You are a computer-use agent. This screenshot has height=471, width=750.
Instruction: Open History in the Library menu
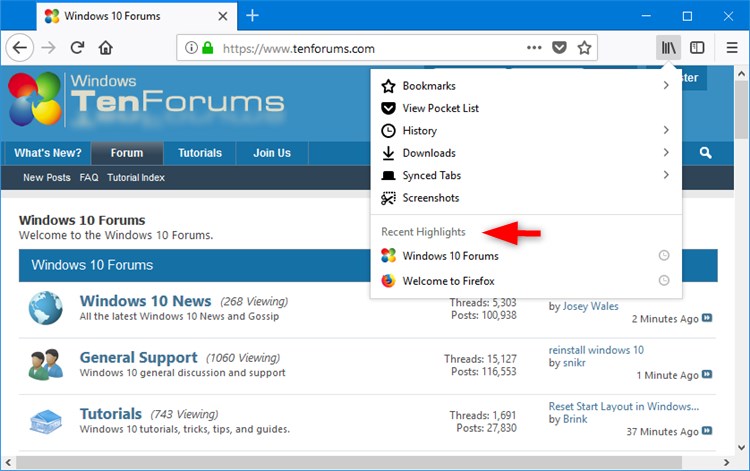point(526,131)
